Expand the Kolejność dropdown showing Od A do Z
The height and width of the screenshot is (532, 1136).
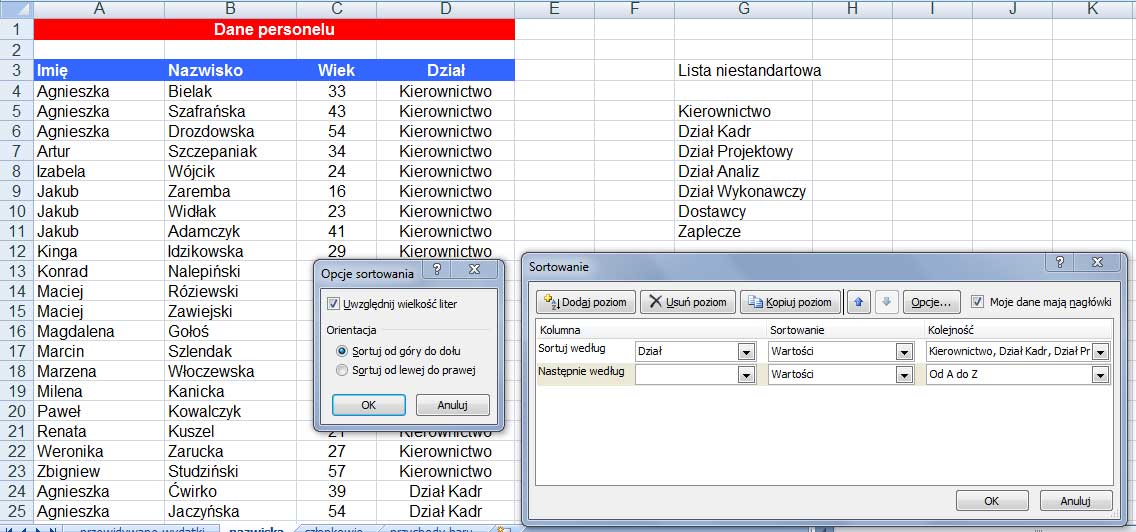pyautogui.click(x=1101, y=375)
